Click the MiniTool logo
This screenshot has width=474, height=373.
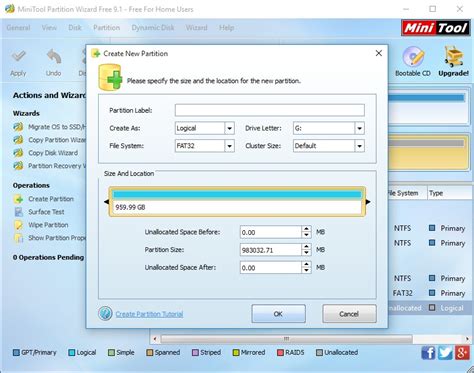click(x=435, y=28)
